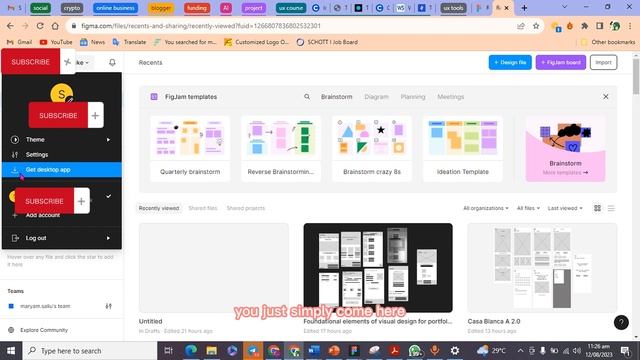Click Explore Community link
The height and width of the screenshot is (360, 640).
[x=44, y=330]
